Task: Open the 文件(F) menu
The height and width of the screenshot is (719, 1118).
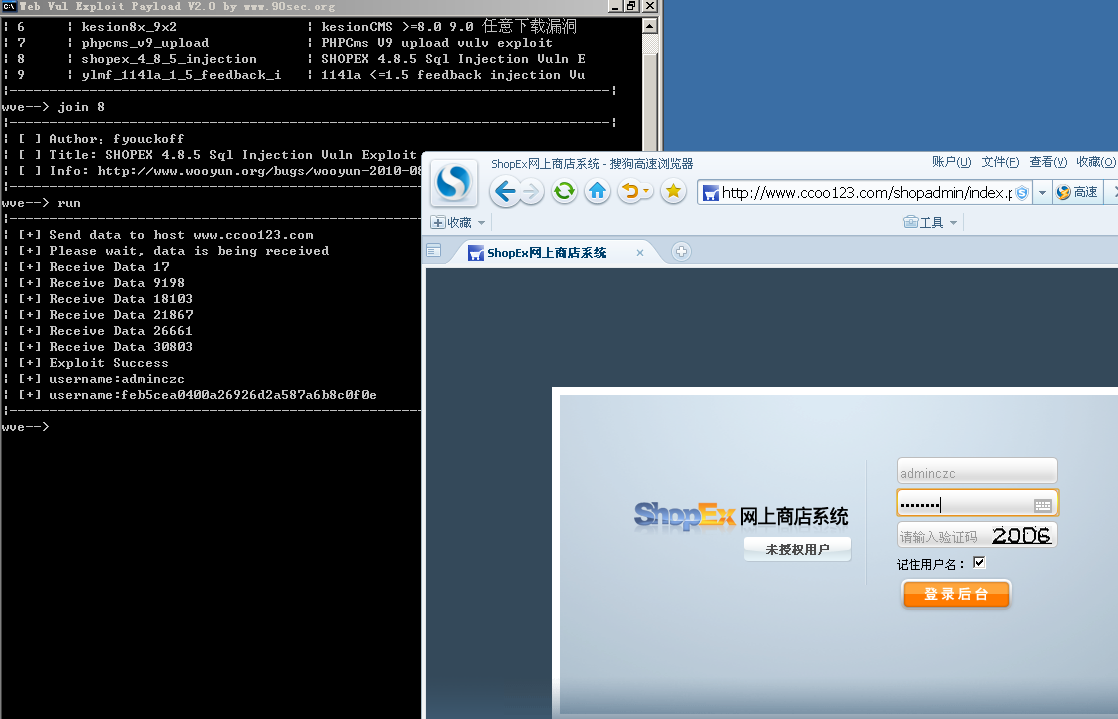Action: click(1000, 162)
